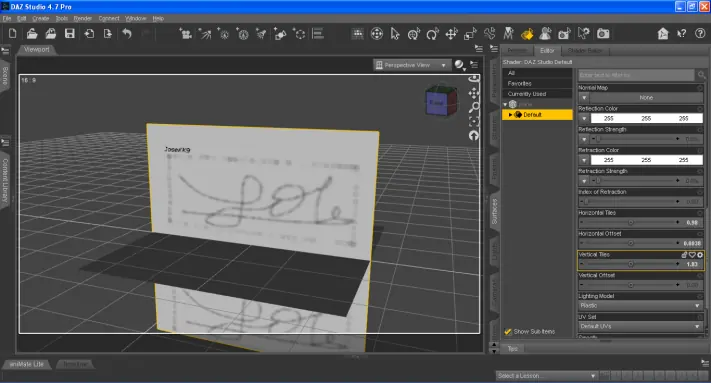Screen dimensions: 711x383
Task: Click the Render camera icon in toolbar
Action: (x=603, y=34)
